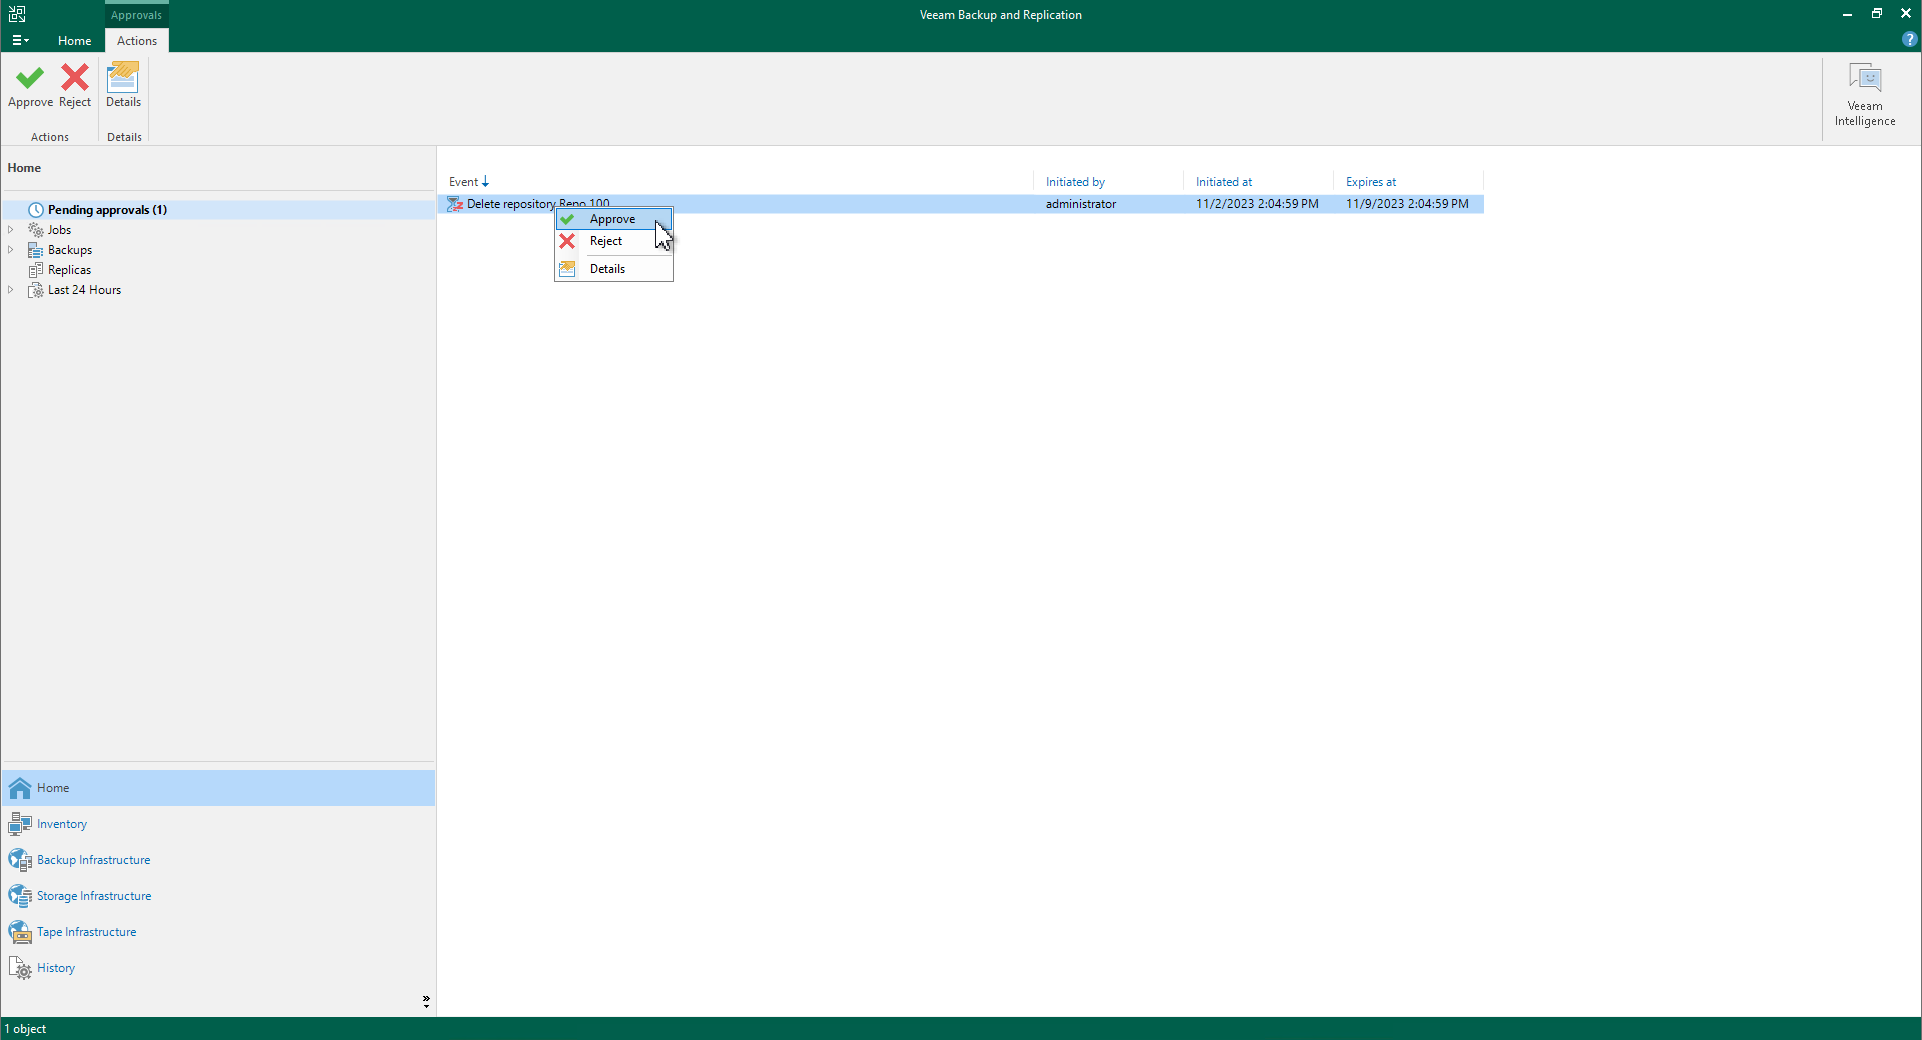Select the Delete repository event row

coord(962,204)
